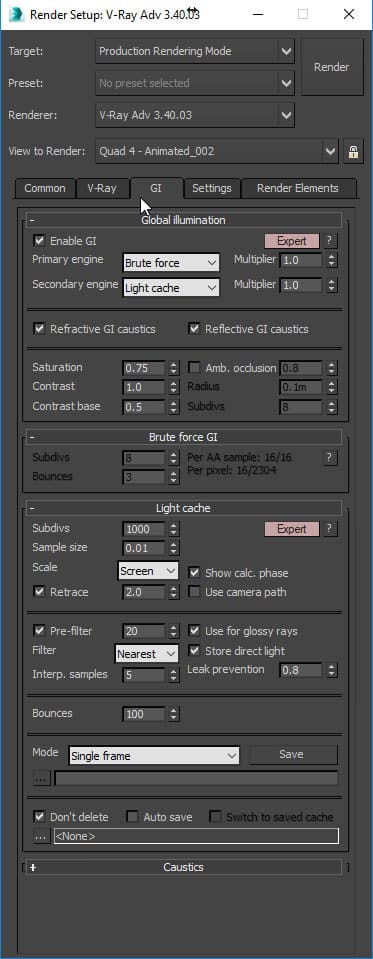Open the Light cache Scale dropdown

tap(148, 571)
